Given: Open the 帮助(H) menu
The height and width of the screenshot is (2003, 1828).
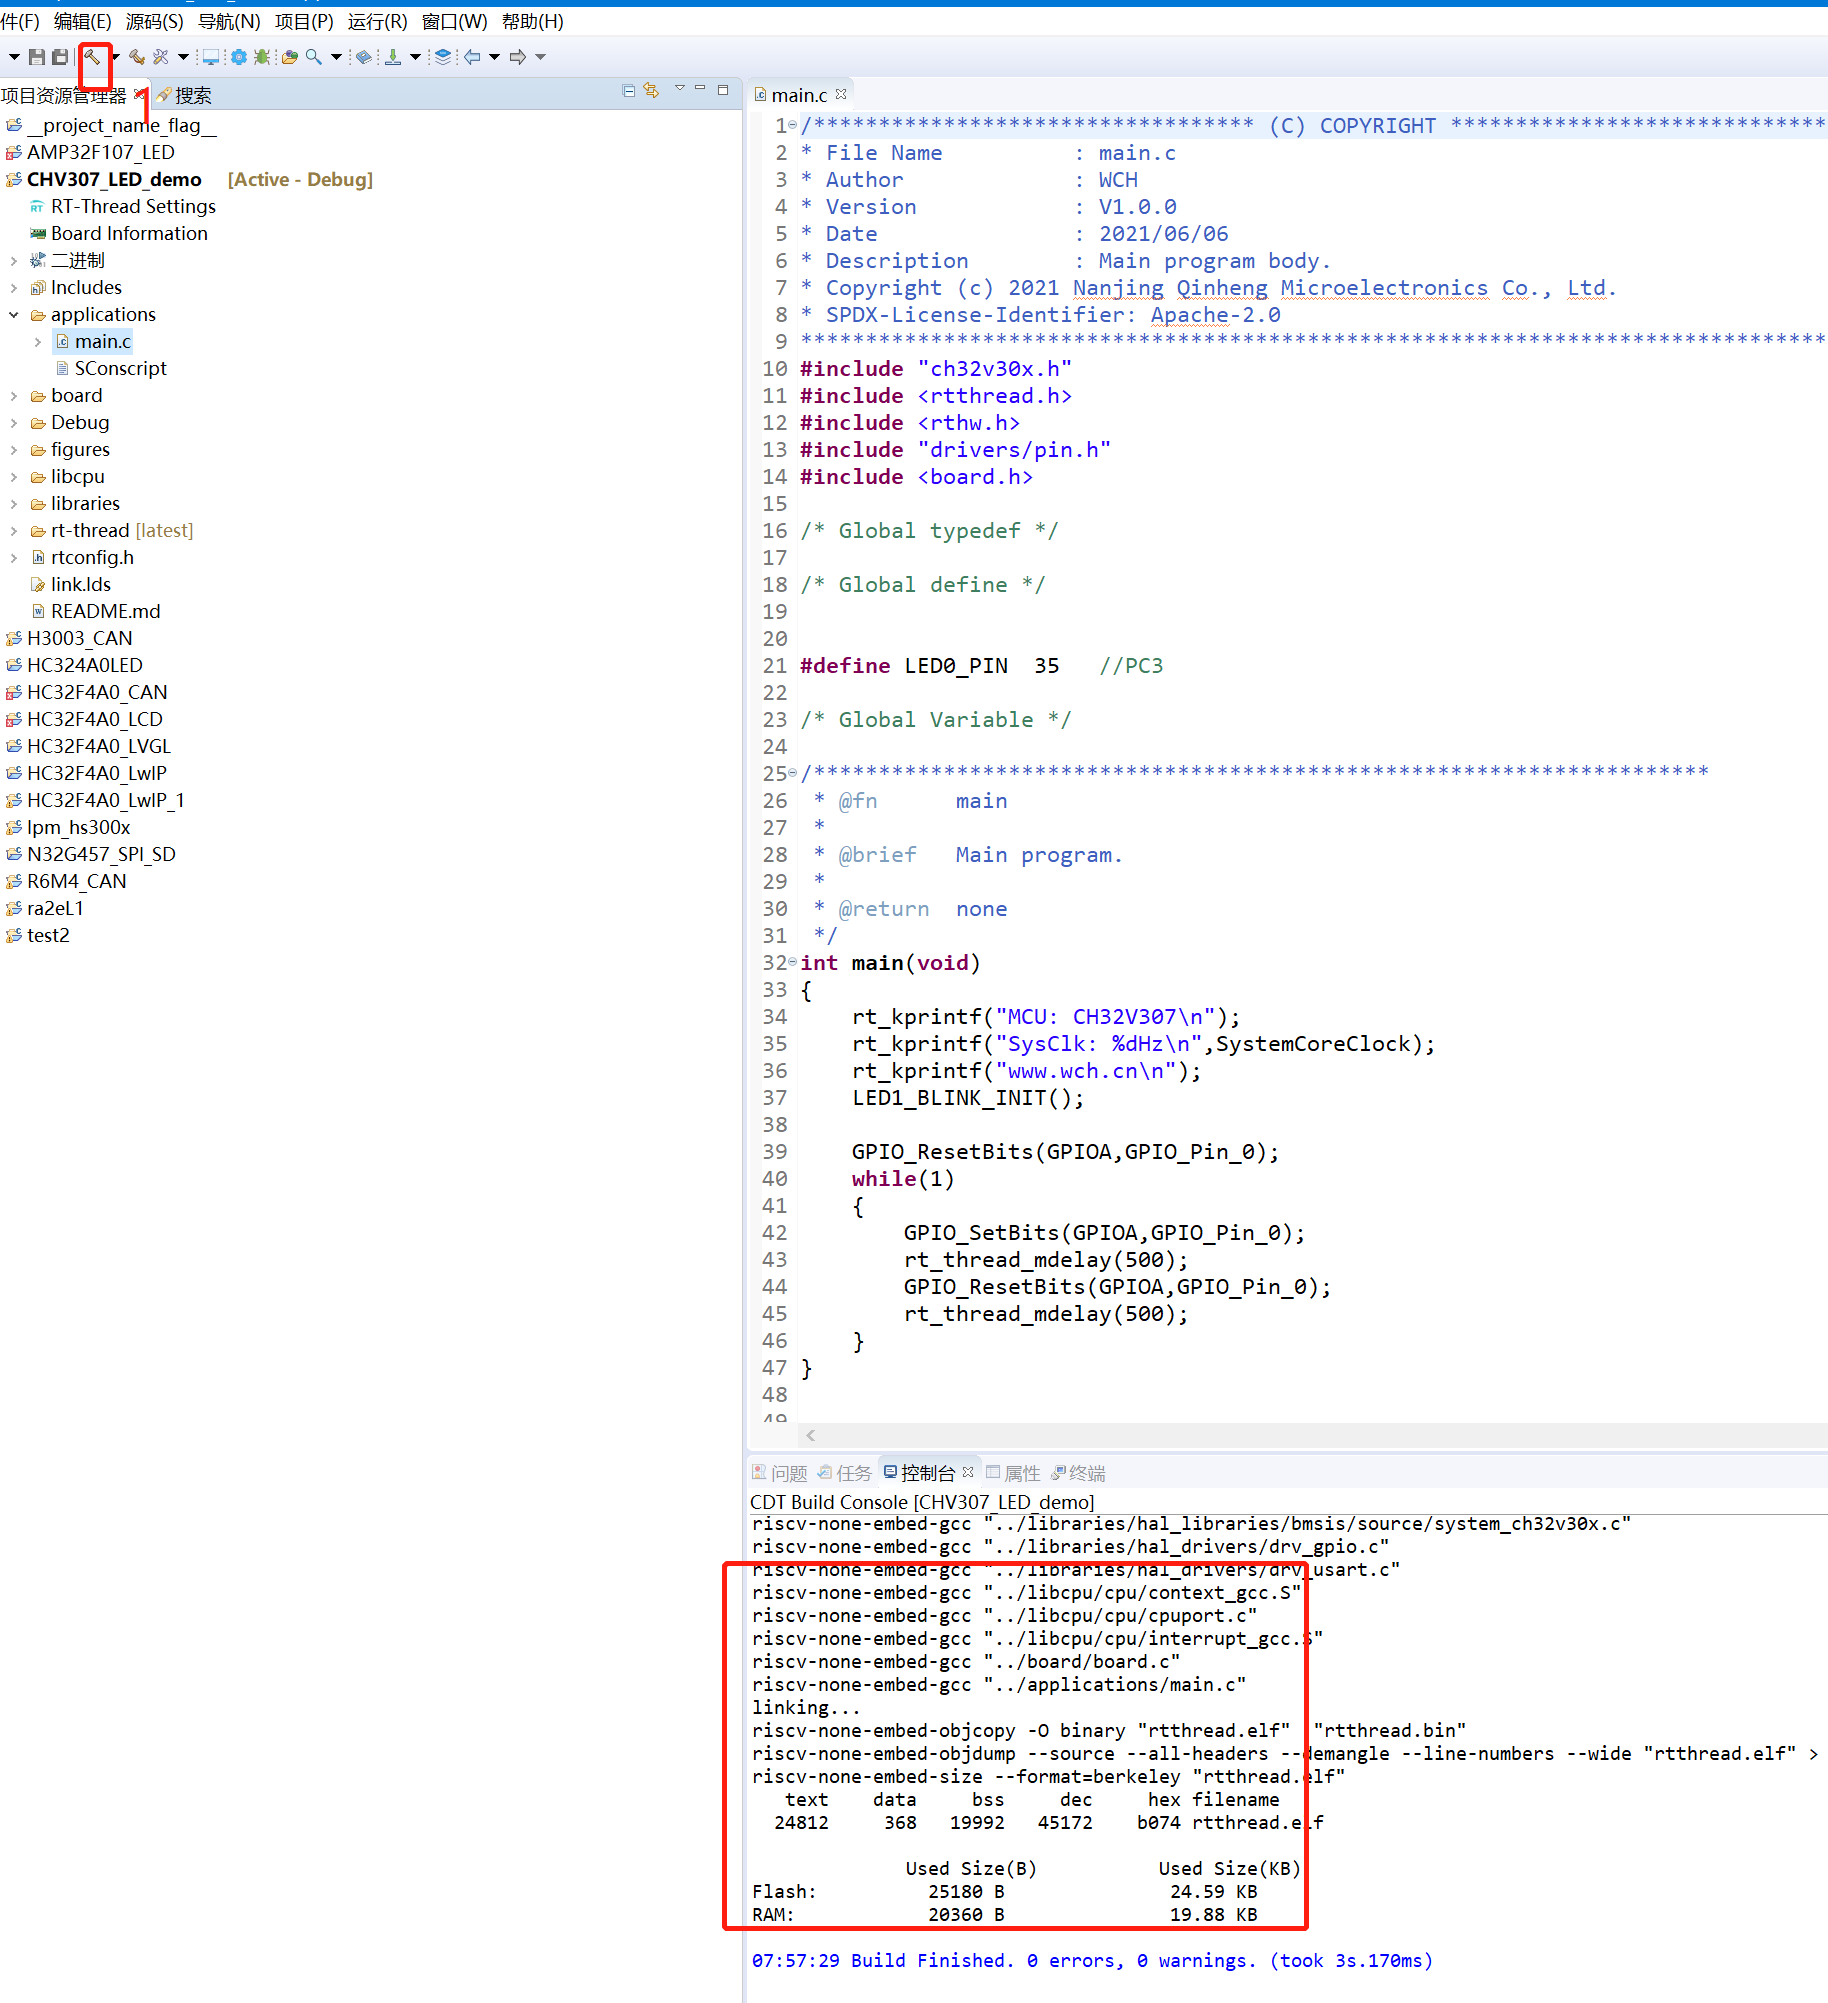Looking at the screenshot, I should tap(532, 21).
